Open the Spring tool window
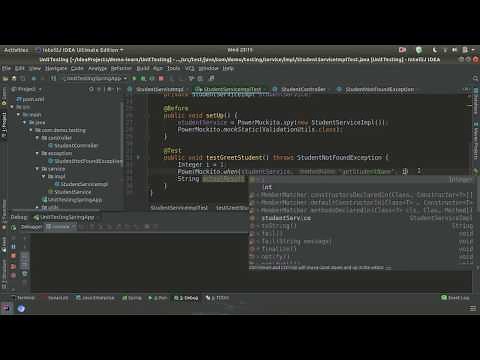The height and width of the screenshot is (360, 480). pyautogui.click(x=132, y=298)
